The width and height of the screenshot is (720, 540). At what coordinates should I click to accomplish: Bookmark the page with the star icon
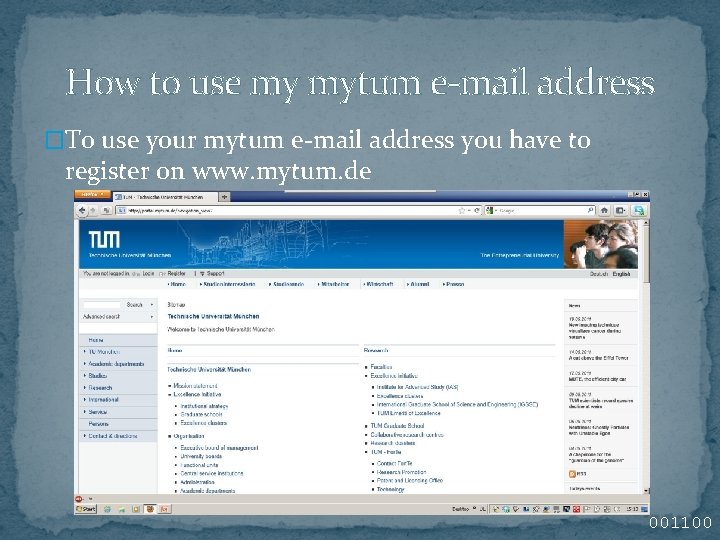[461, 210]
